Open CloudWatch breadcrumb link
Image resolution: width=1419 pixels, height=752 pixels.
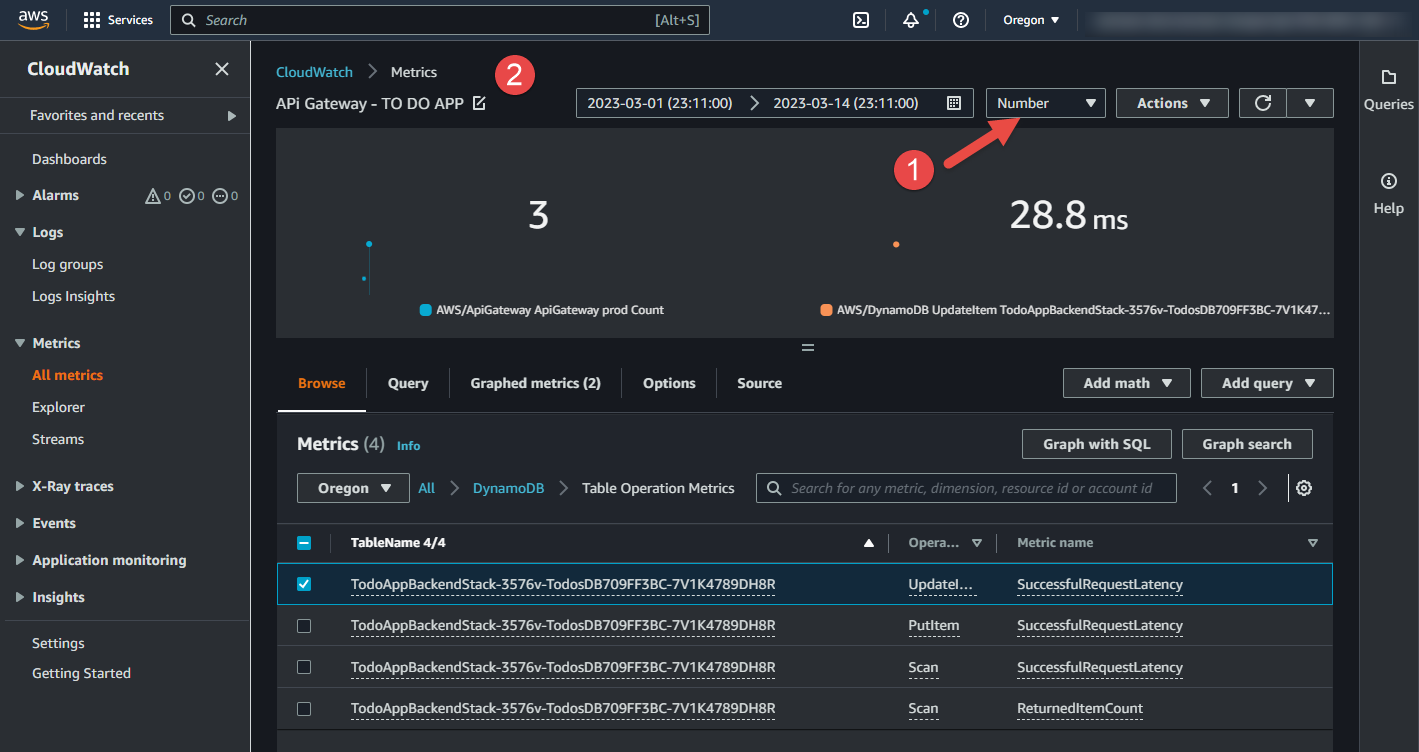[x=314, y=72]
